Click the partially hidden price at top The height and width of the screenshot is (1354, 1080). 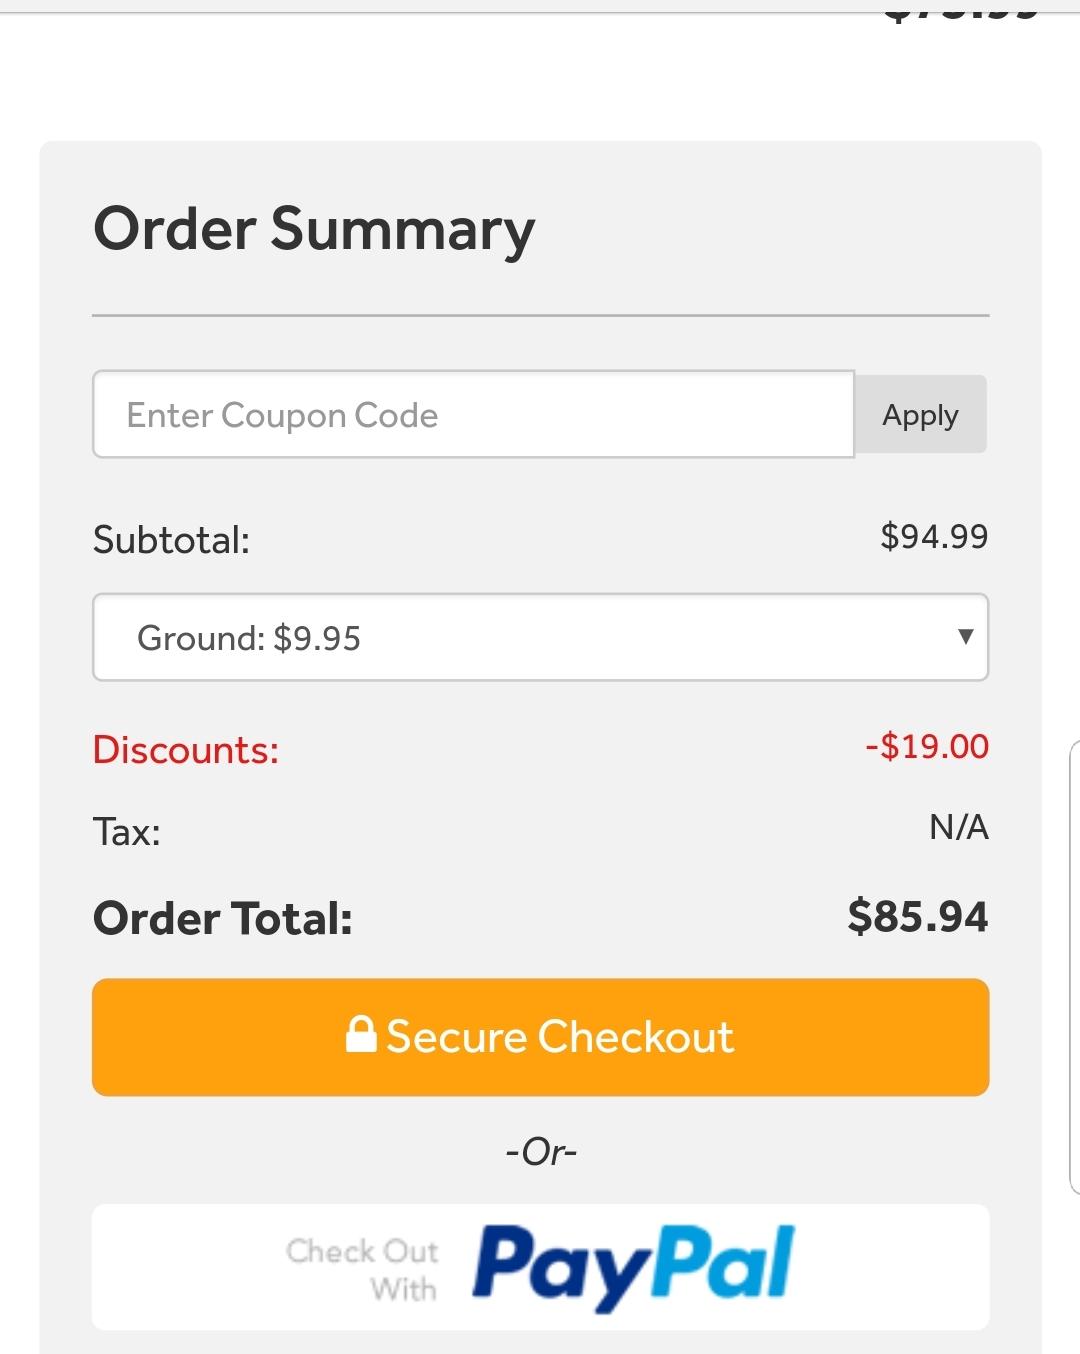click(x=961, y=14)
